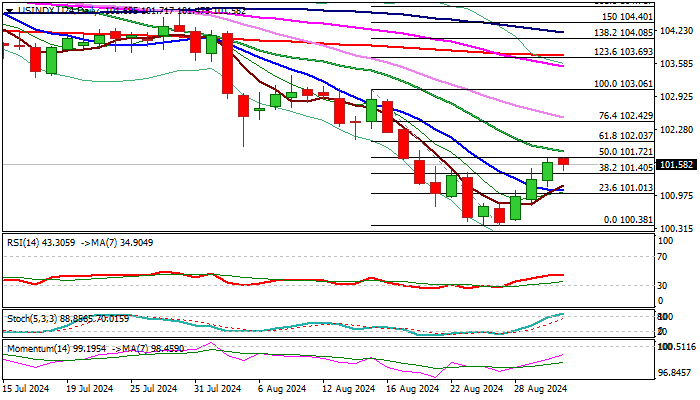
Task: Click the 25 Jul 2024 date label
Action: pos(154,389)
